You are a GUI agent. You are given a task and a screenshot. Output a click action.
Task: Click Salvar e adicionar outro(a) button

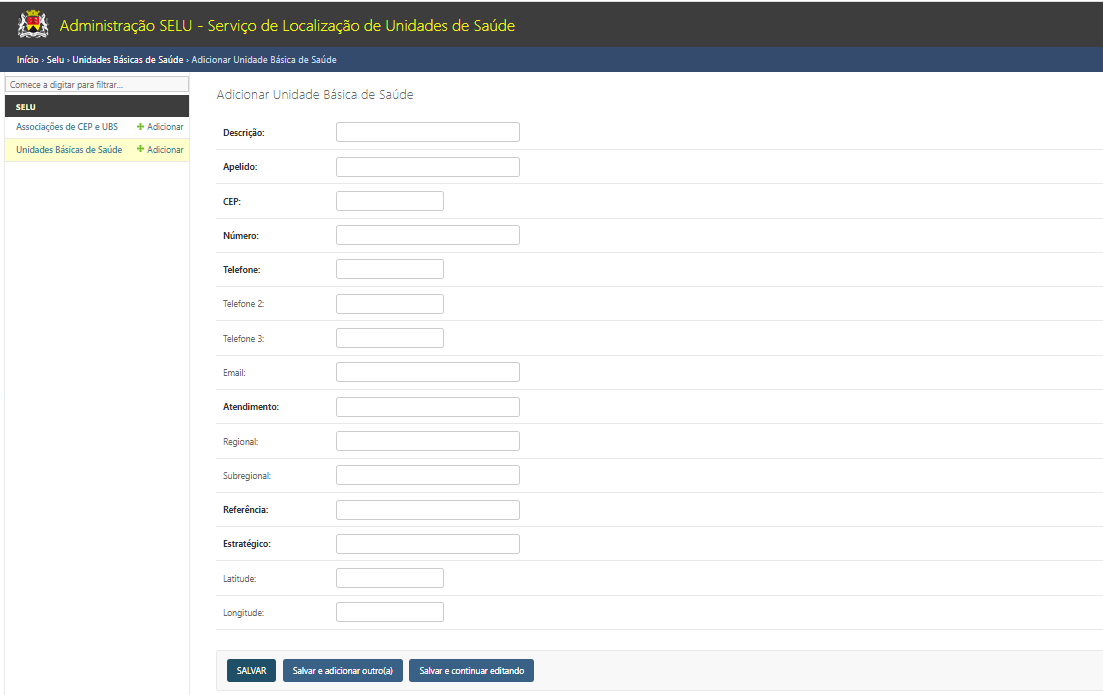coord(342,670)
